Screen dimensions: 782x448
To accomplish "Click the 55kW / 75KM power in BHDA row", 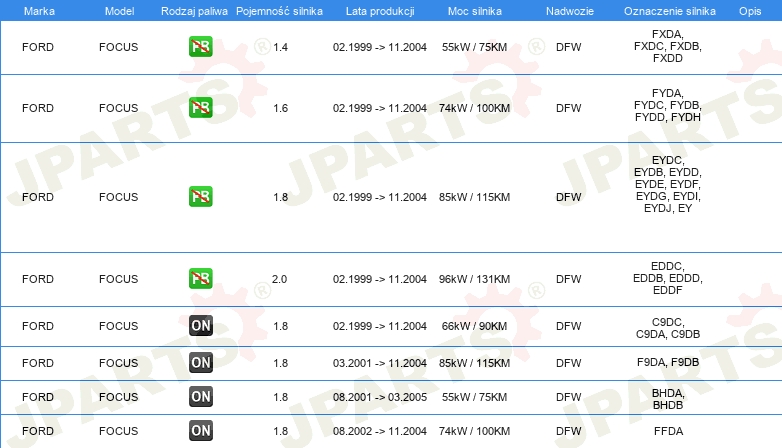I will 474,397.
